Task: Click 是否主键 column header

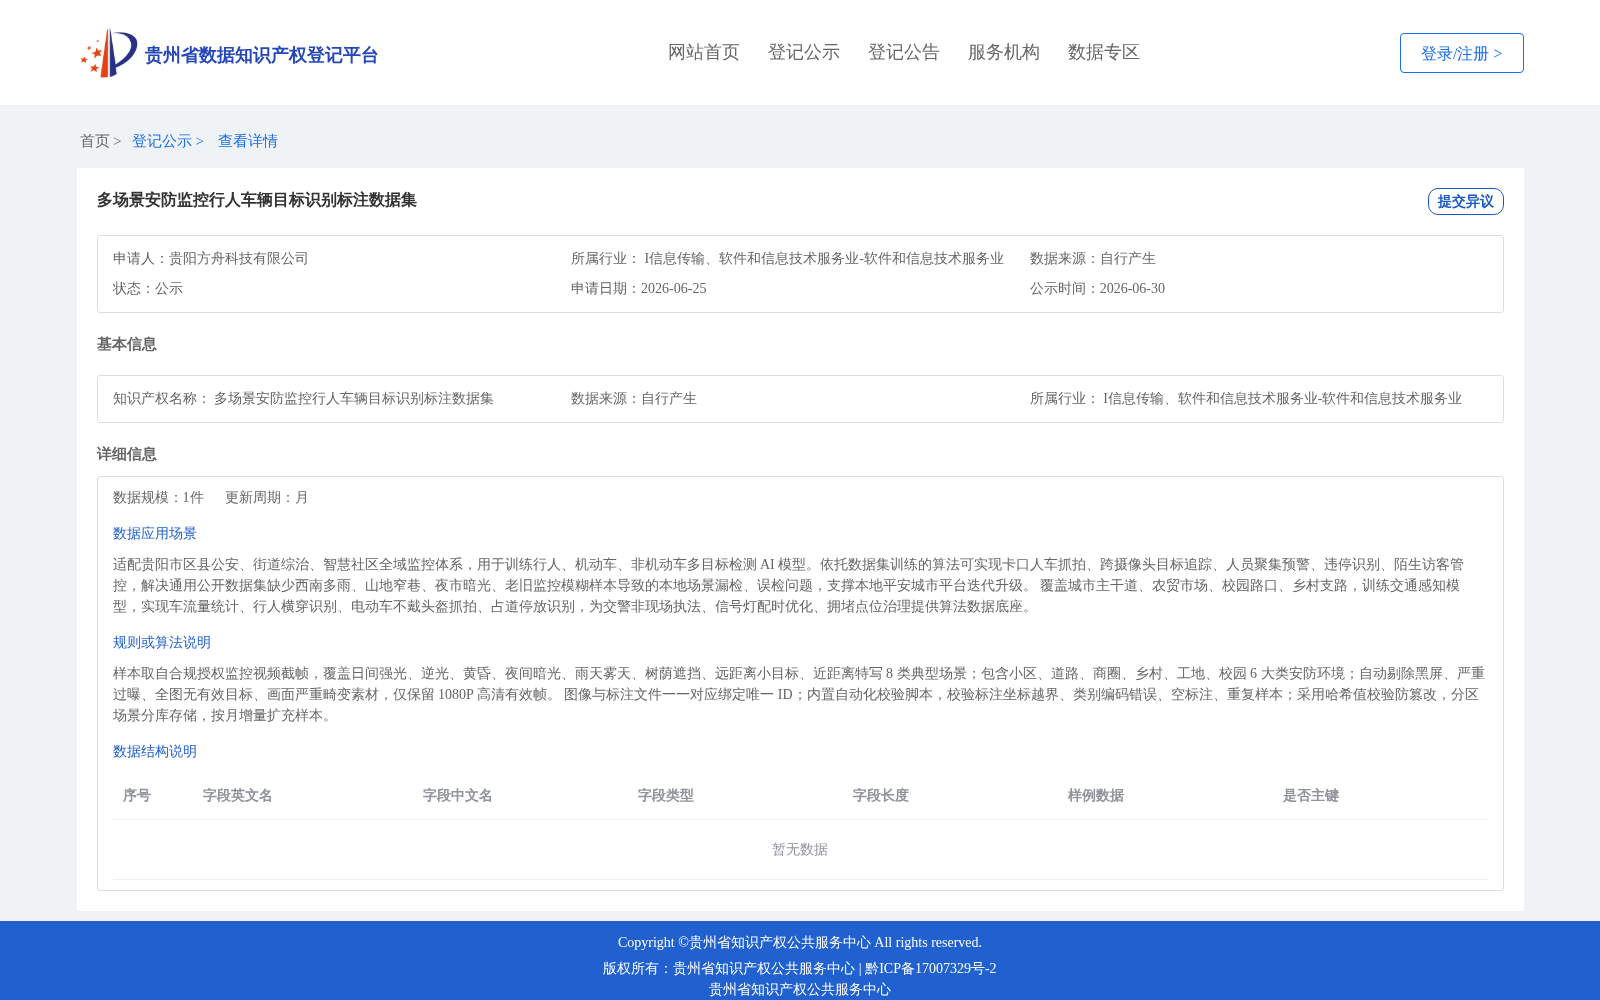Action: [x=1311, y=795]
